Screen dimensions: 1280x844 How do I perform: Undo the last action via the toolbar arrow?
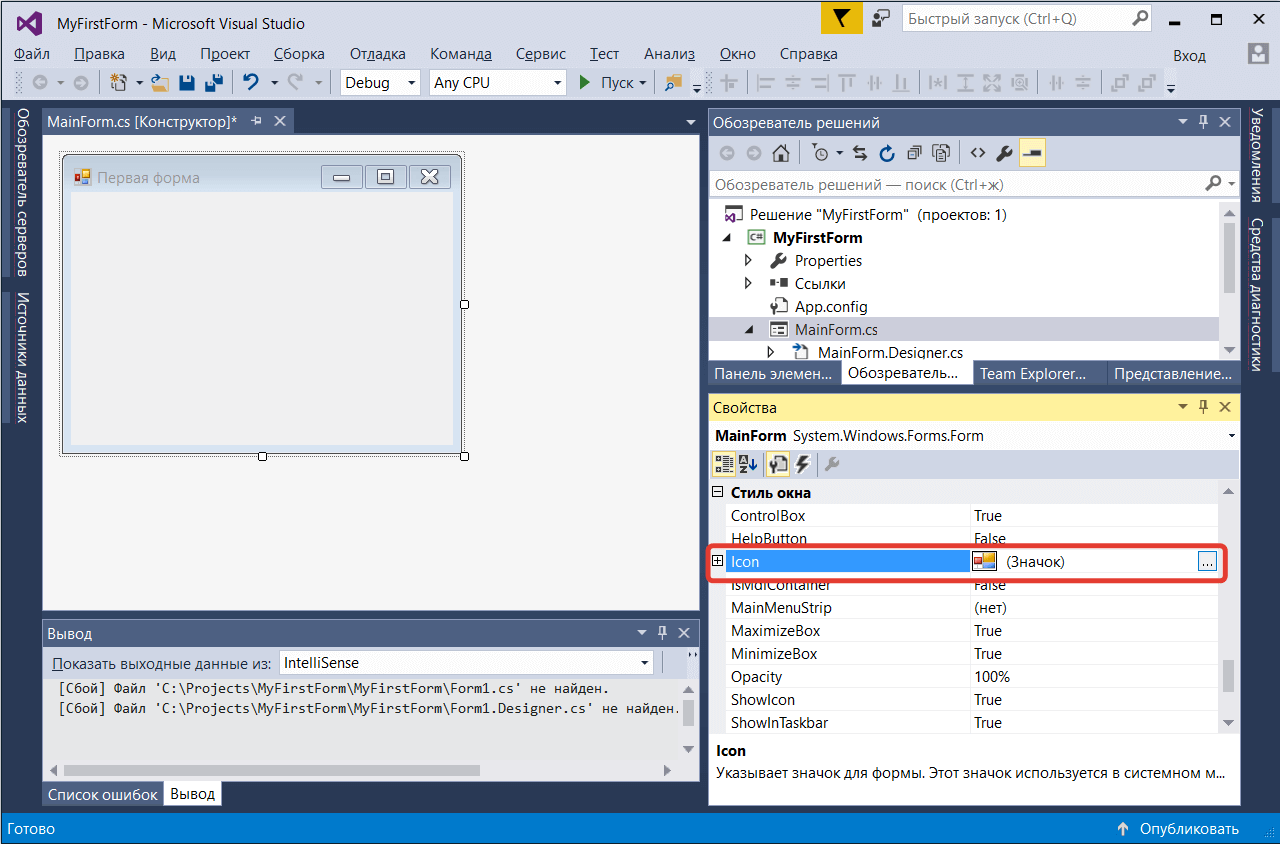(251, 83)
